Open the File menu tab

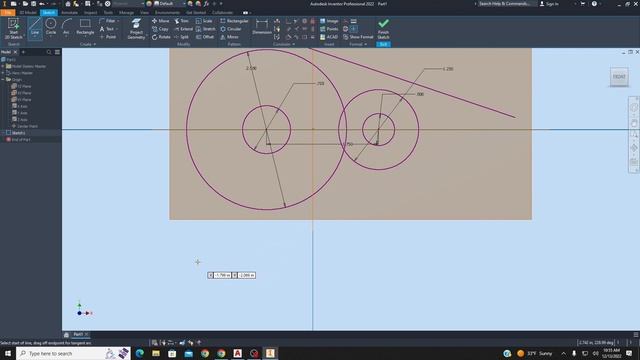[8, 13]
